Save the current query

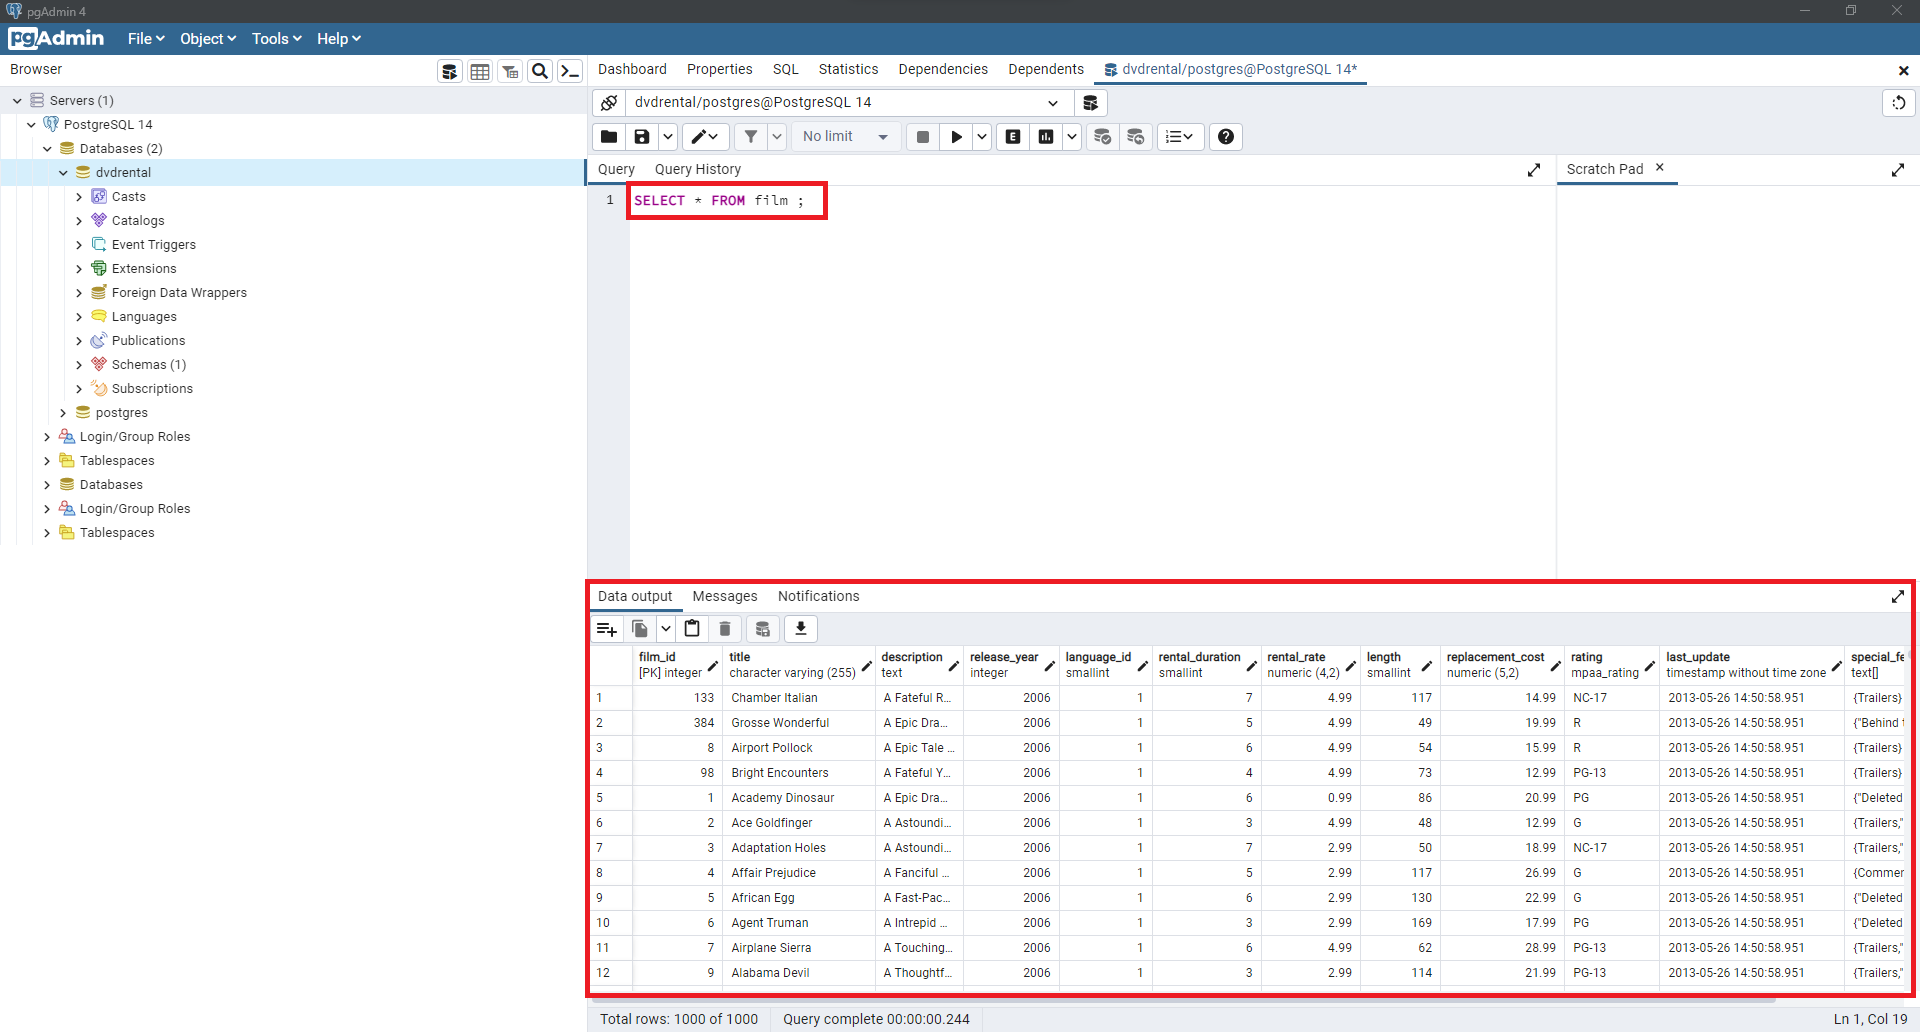click(641, 136)
